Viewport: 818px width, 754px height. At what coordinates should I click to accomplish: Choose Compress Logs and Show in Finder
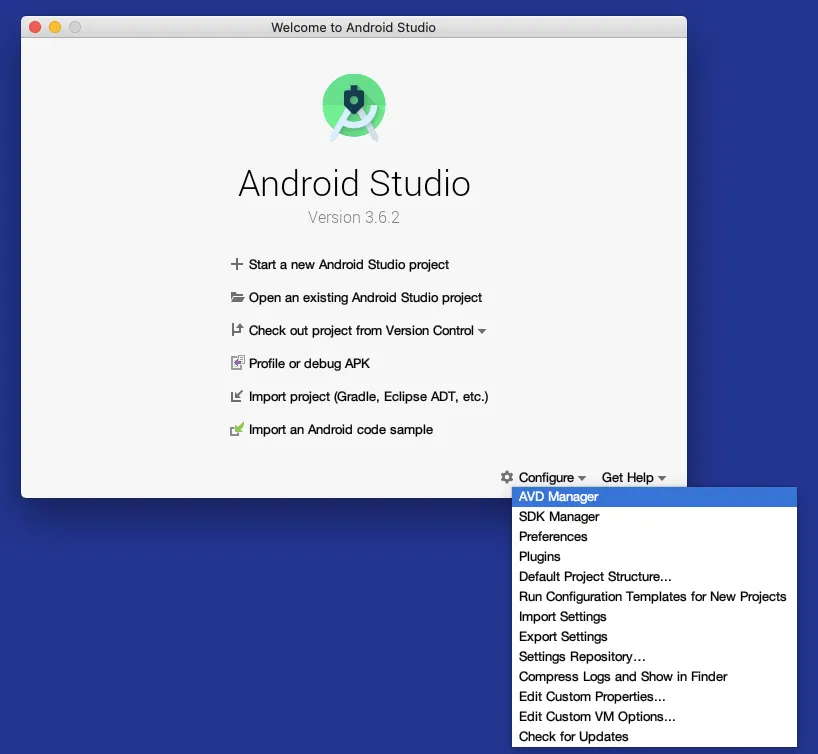tap(654, 677)
